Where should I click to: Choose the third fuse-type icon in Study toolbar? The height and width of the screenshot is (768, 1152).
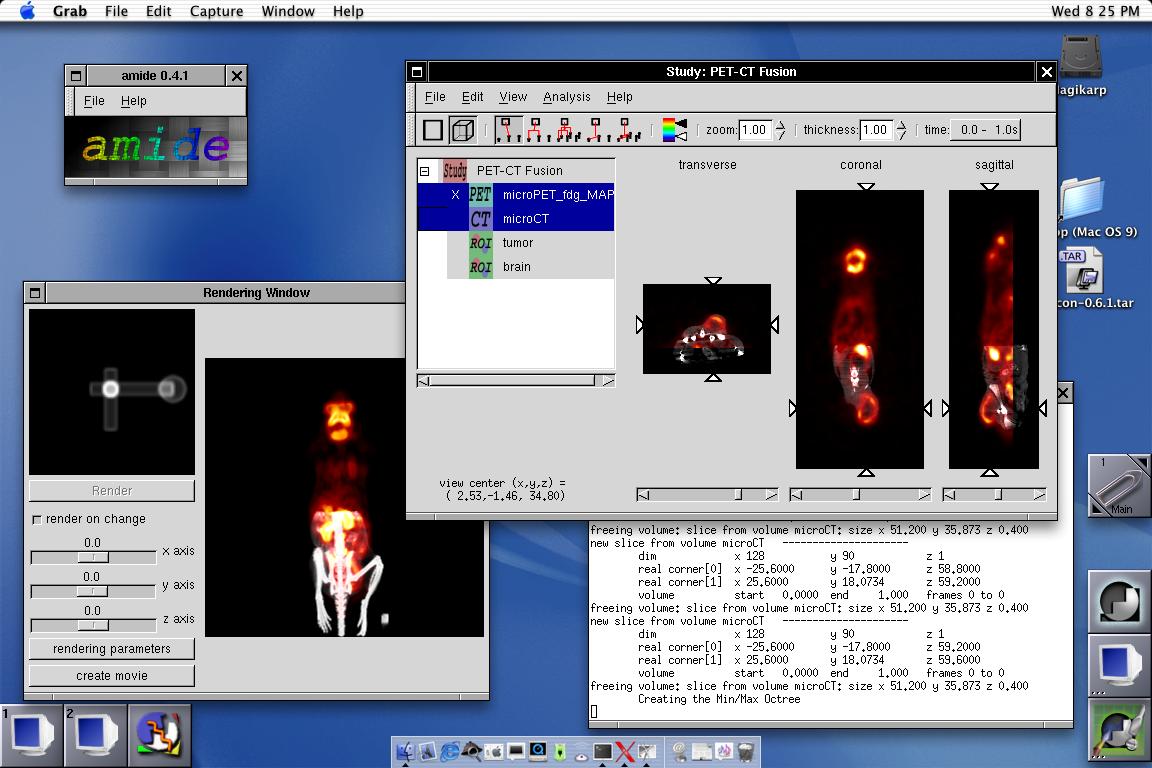[x=566, y=129]
